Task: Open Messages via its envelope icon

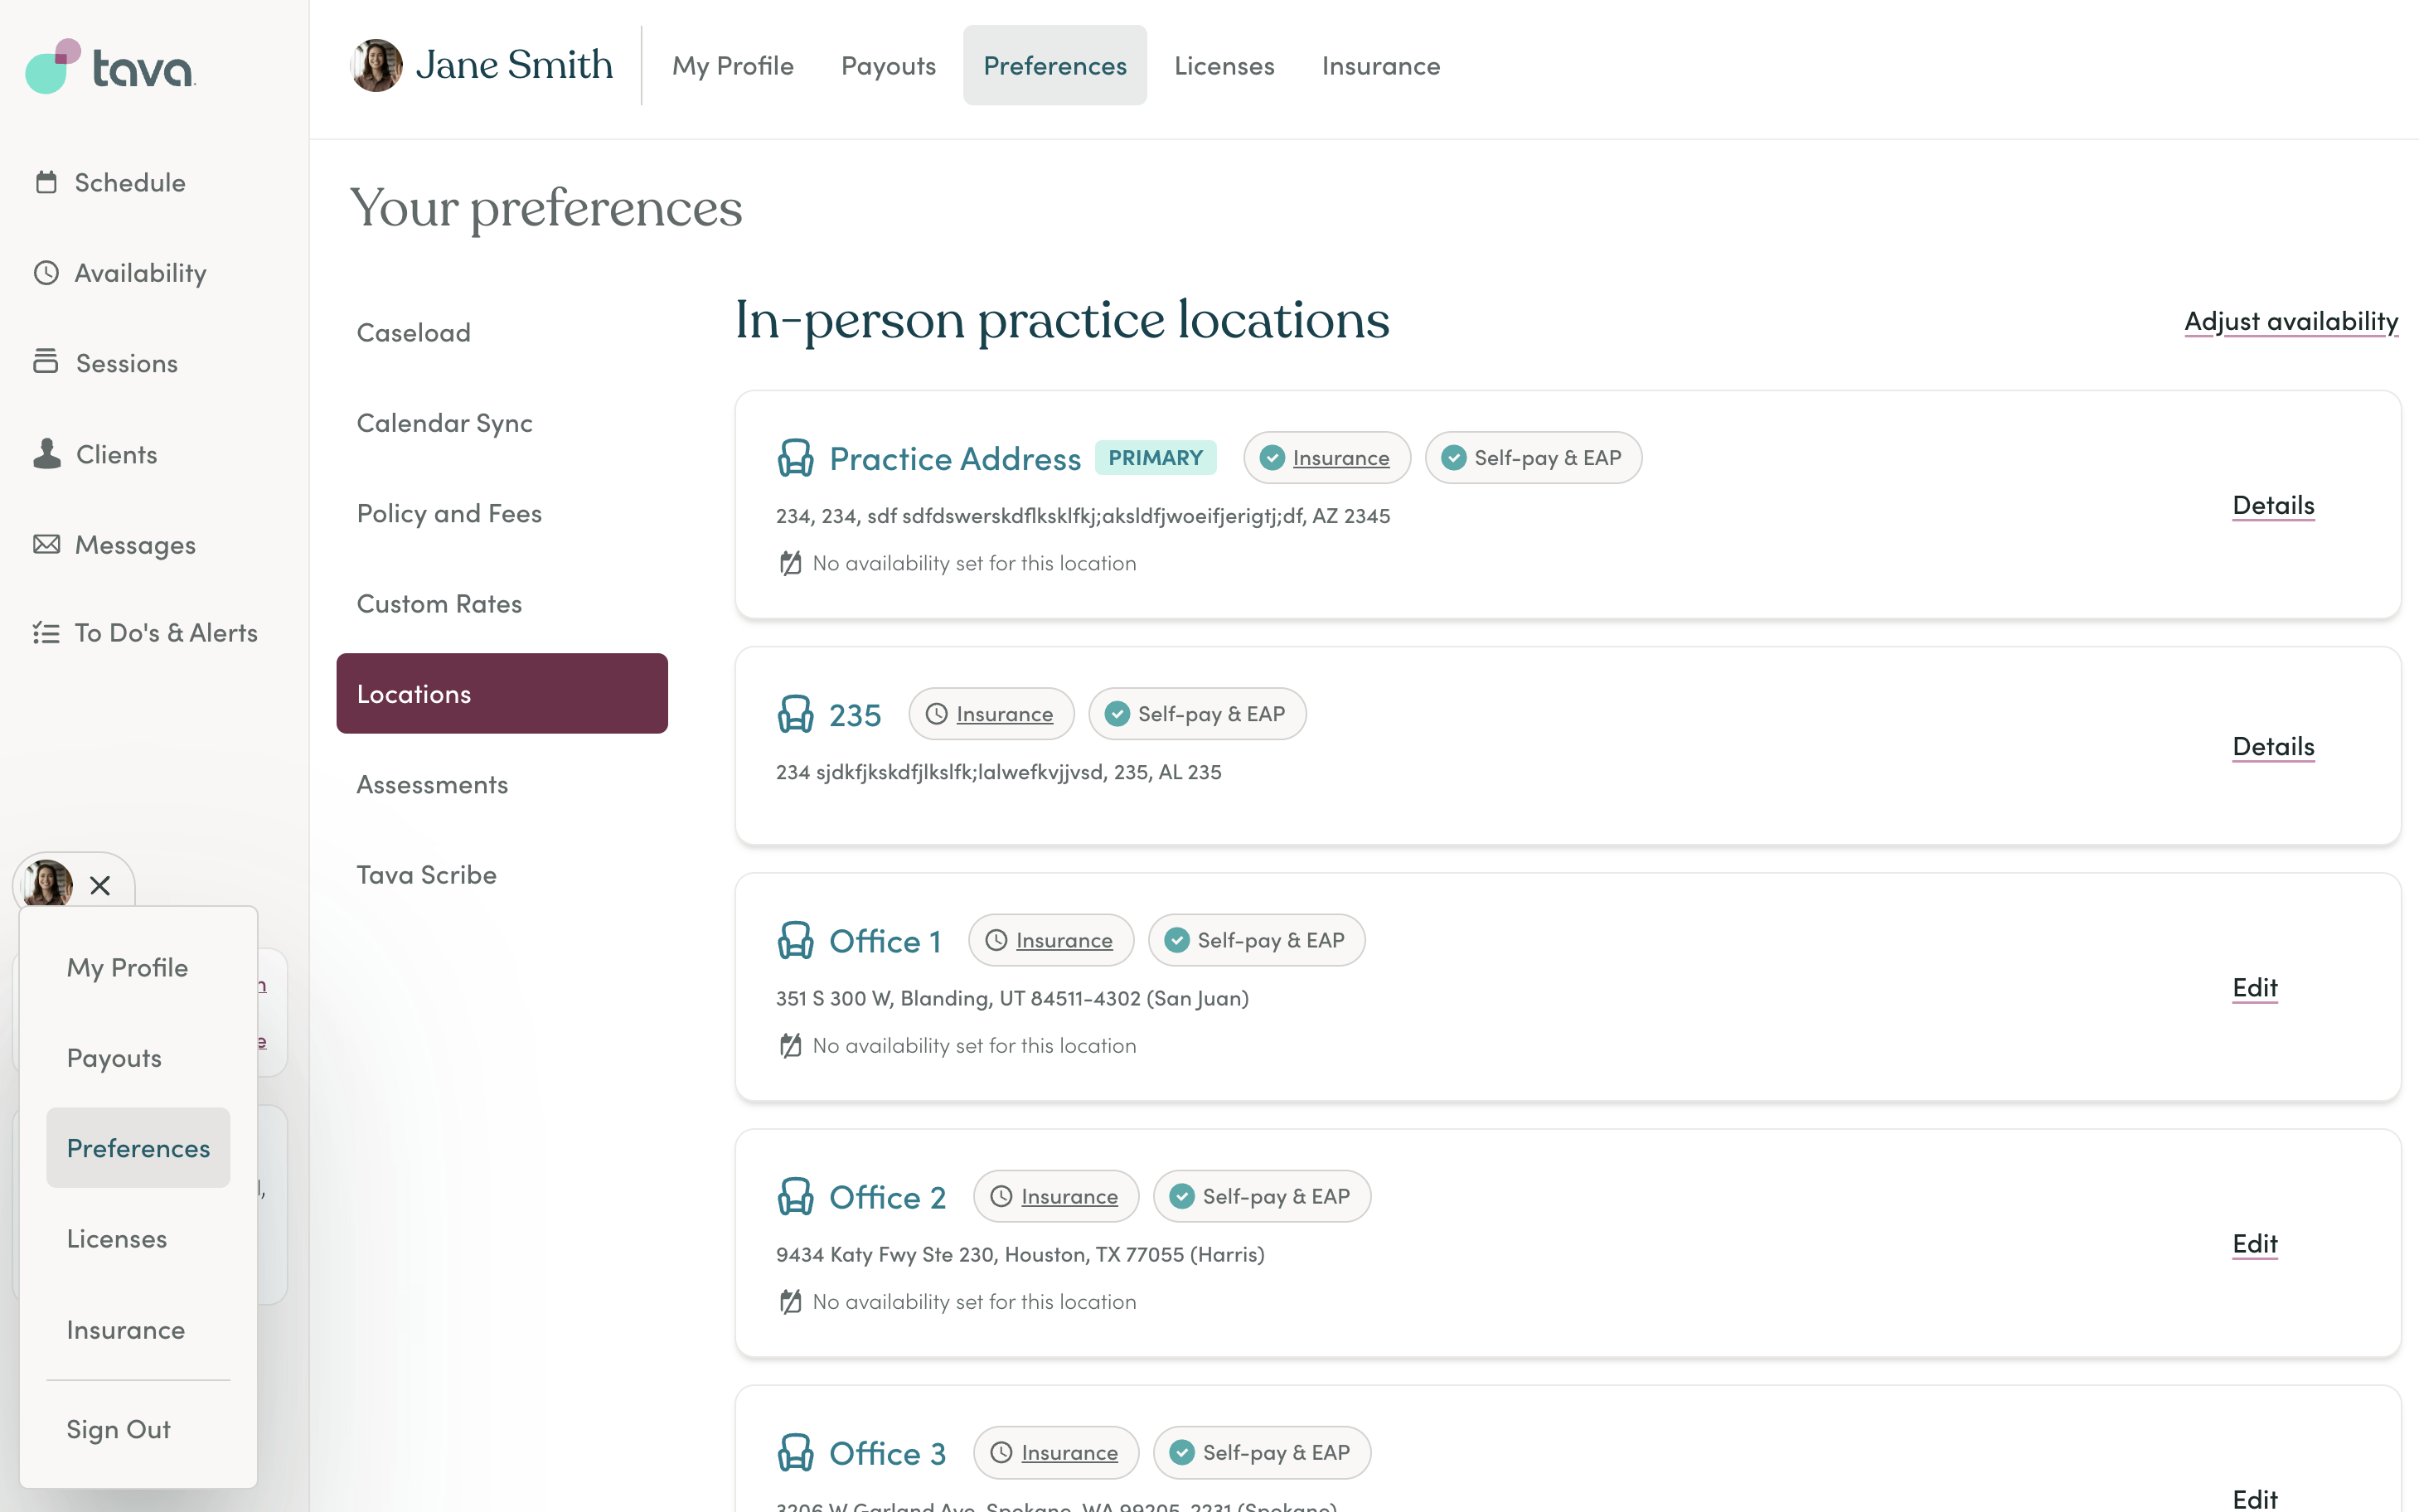Action: pos(46,544)
